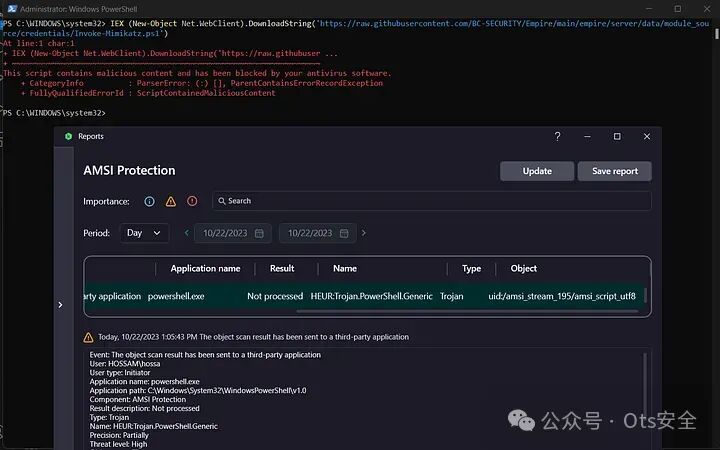
Task: Expand the Reports sidebar chevron
Action: (60, 305)
